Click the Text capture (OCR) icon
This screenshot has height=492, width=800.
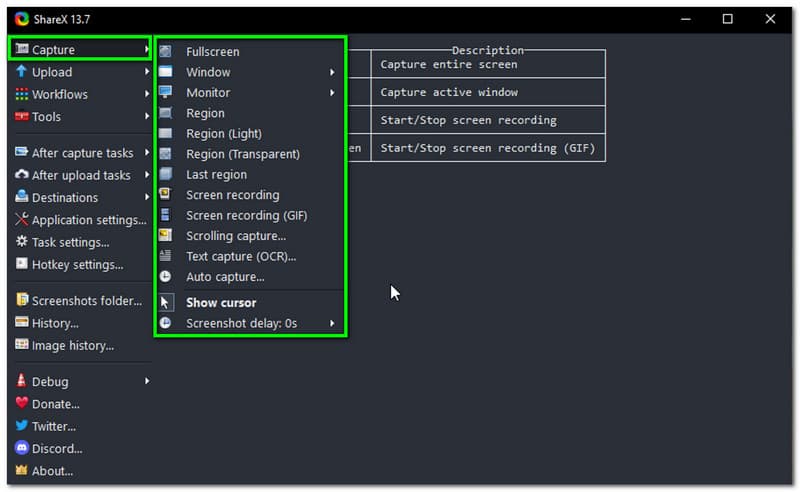pyautogui.click(x=165, y=256)
